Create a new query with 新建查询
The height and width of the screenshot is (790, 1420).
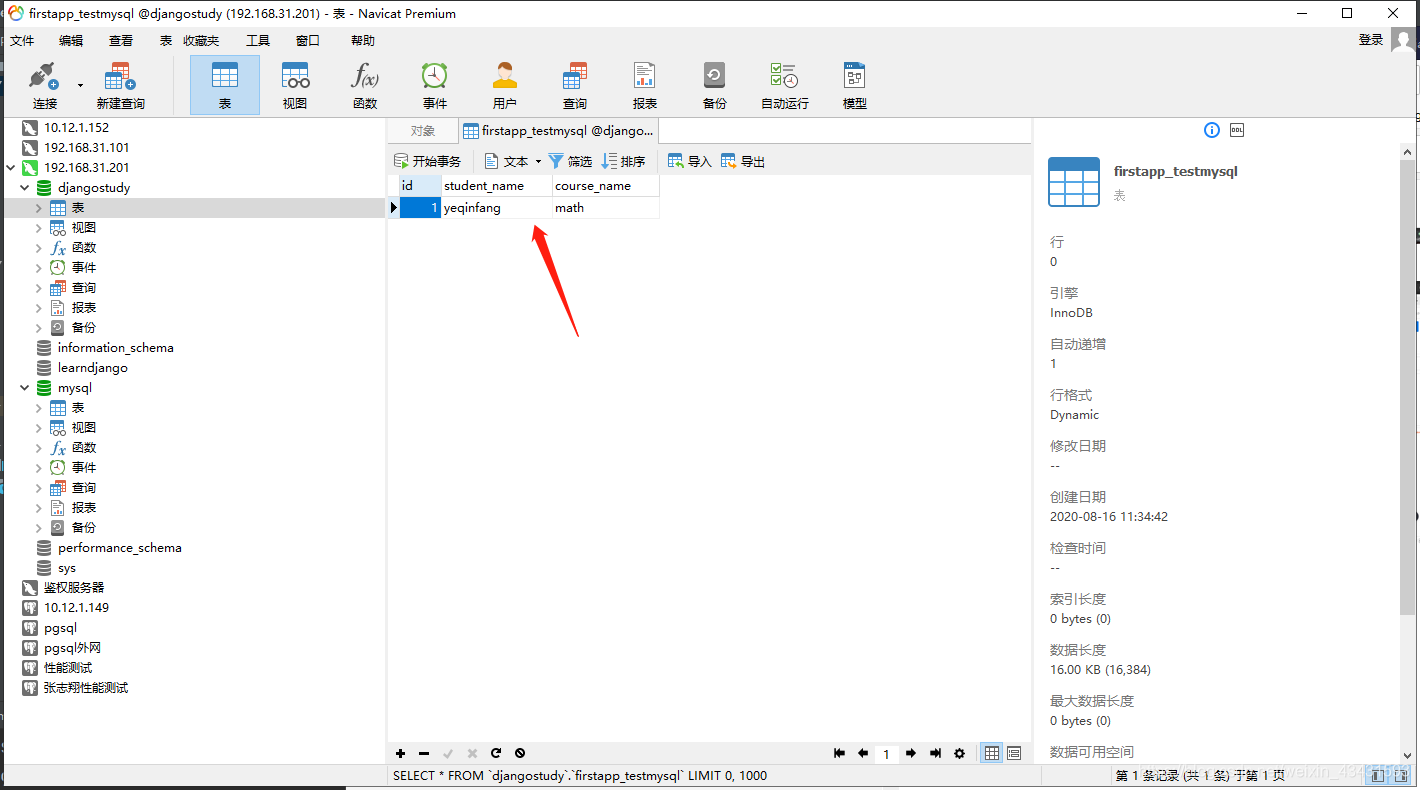click(120, 85)
